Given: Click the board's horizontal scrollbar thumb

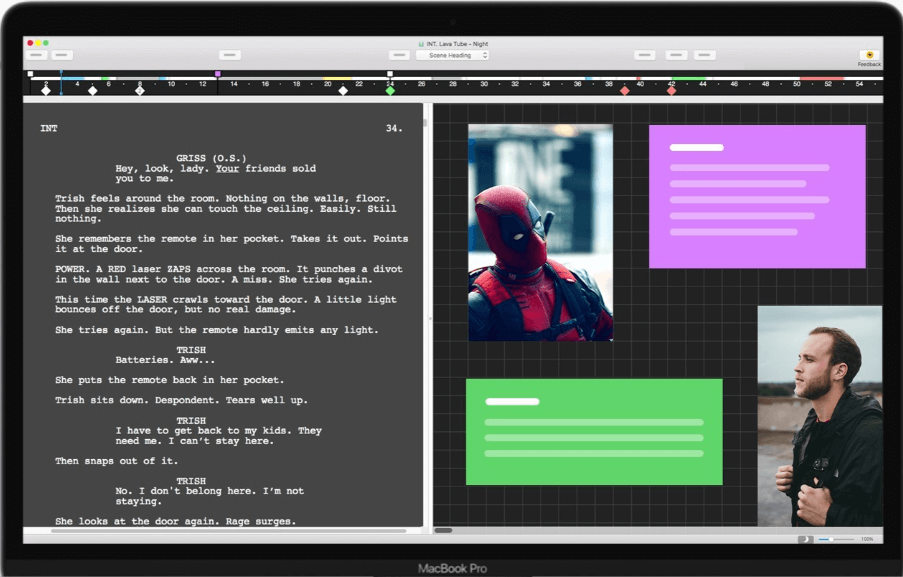Looking at the screenshot, I should pos(443,530).
